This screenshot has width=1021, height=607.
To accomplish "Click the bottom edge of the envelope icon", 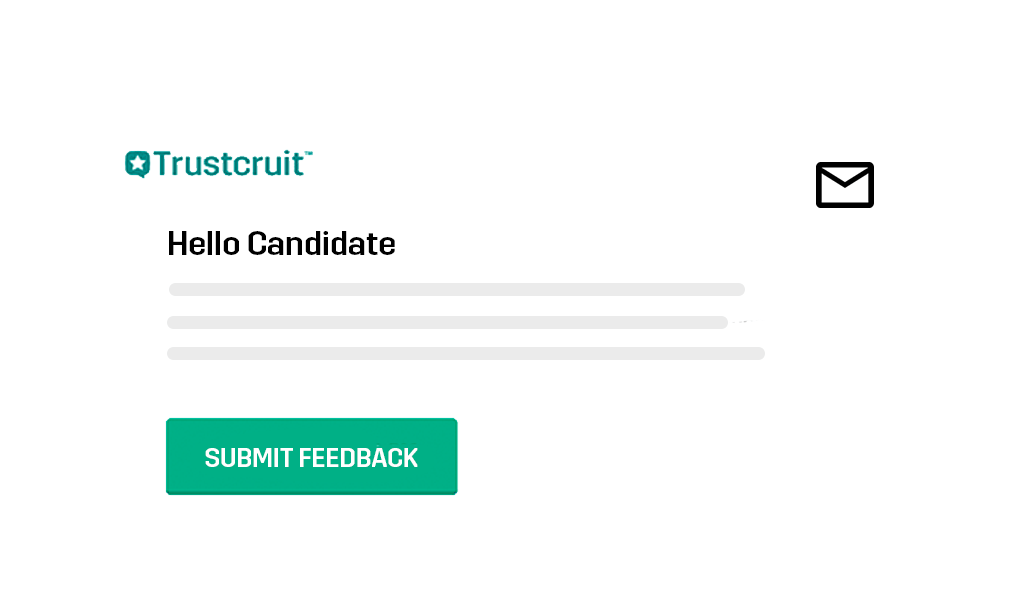I will coord(845,206).
